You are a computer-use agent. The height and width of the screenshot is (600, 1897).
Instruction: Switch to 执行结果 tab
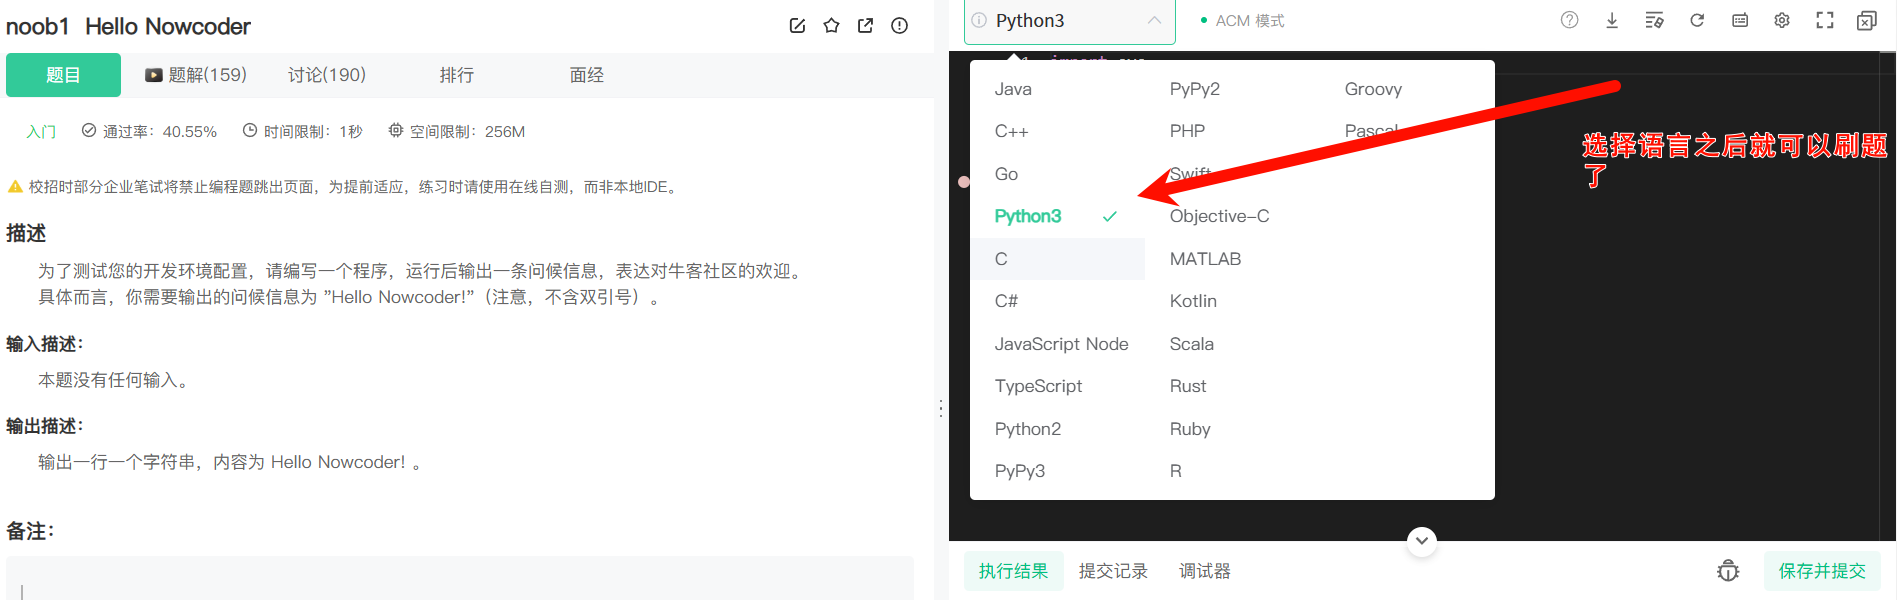1014,571
